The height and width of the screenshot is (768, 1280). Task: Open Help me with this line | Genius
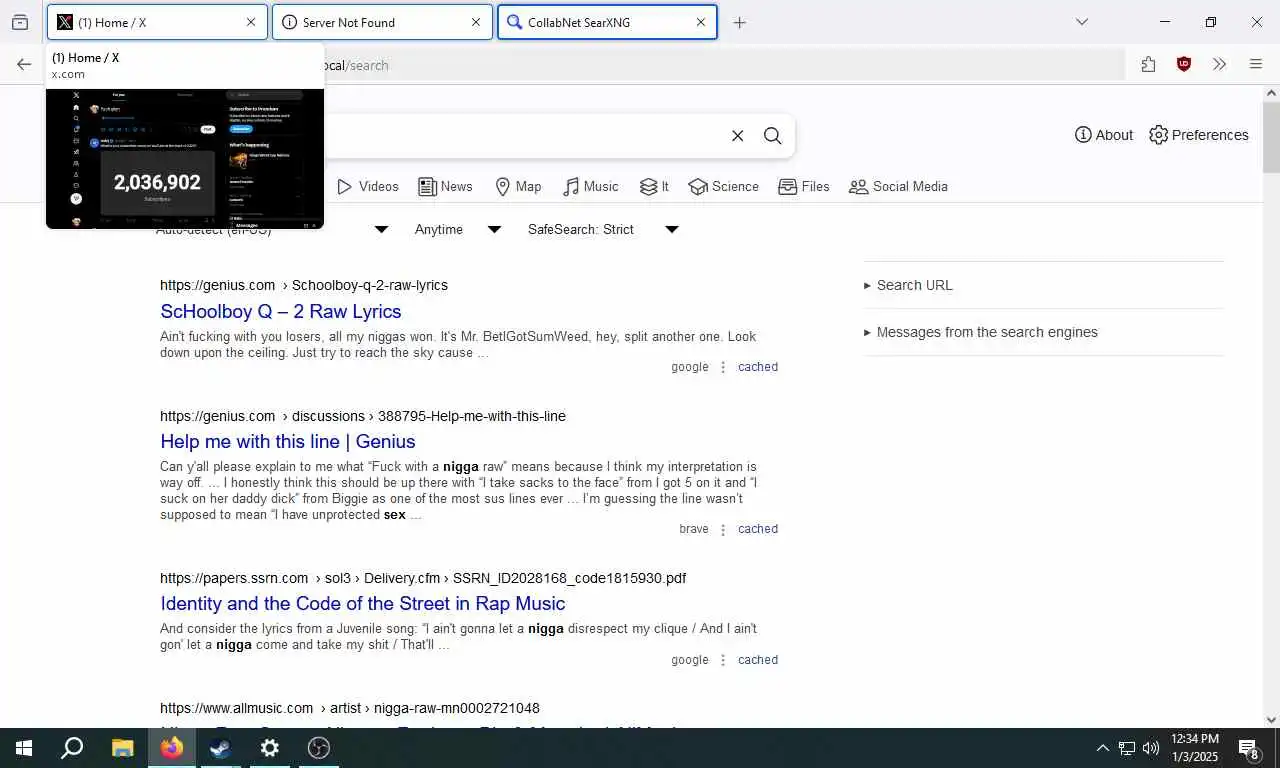click(288, 441)
